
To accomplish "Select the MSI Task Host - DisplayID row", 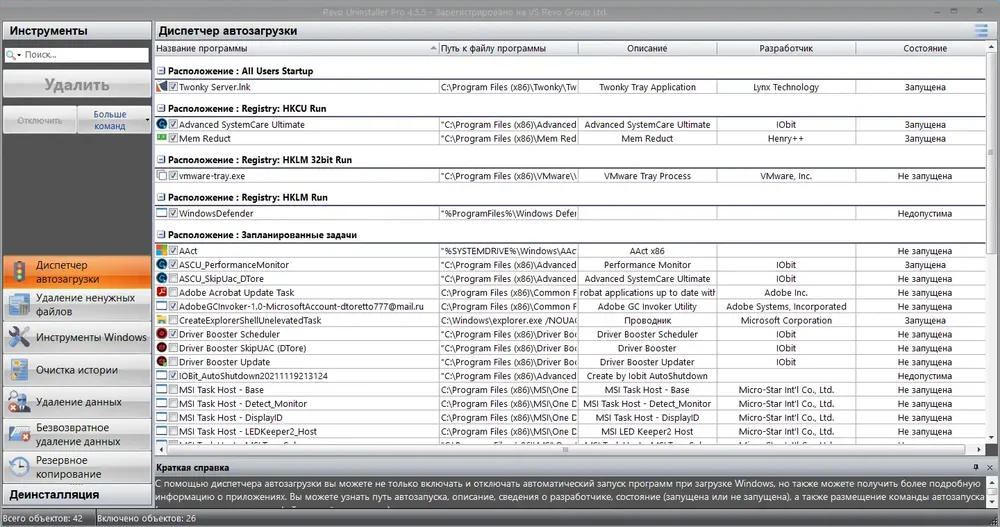I will 570,417.
